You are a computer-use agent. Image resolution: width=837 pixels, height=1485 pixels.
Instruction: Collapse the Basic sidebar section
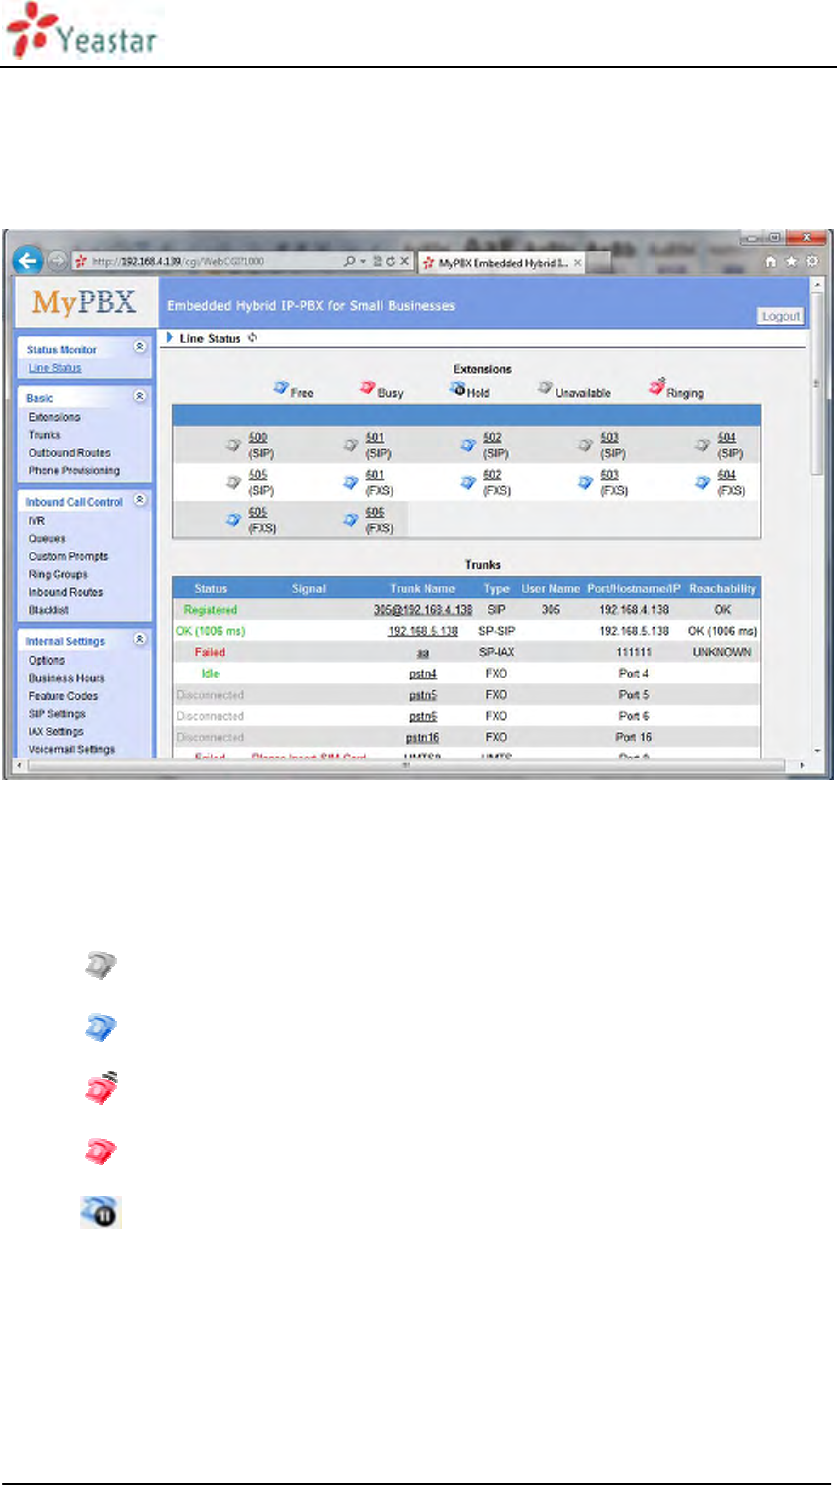pos(140,396)
